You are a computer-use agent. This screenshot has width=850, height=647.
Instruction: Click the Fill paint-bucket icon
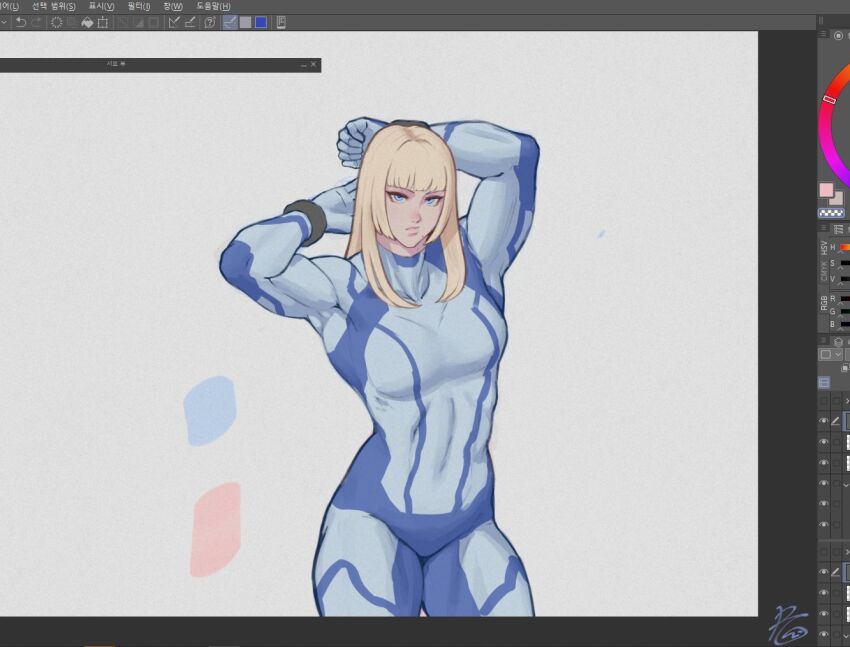pyautogui.click(x=87, y=22)
